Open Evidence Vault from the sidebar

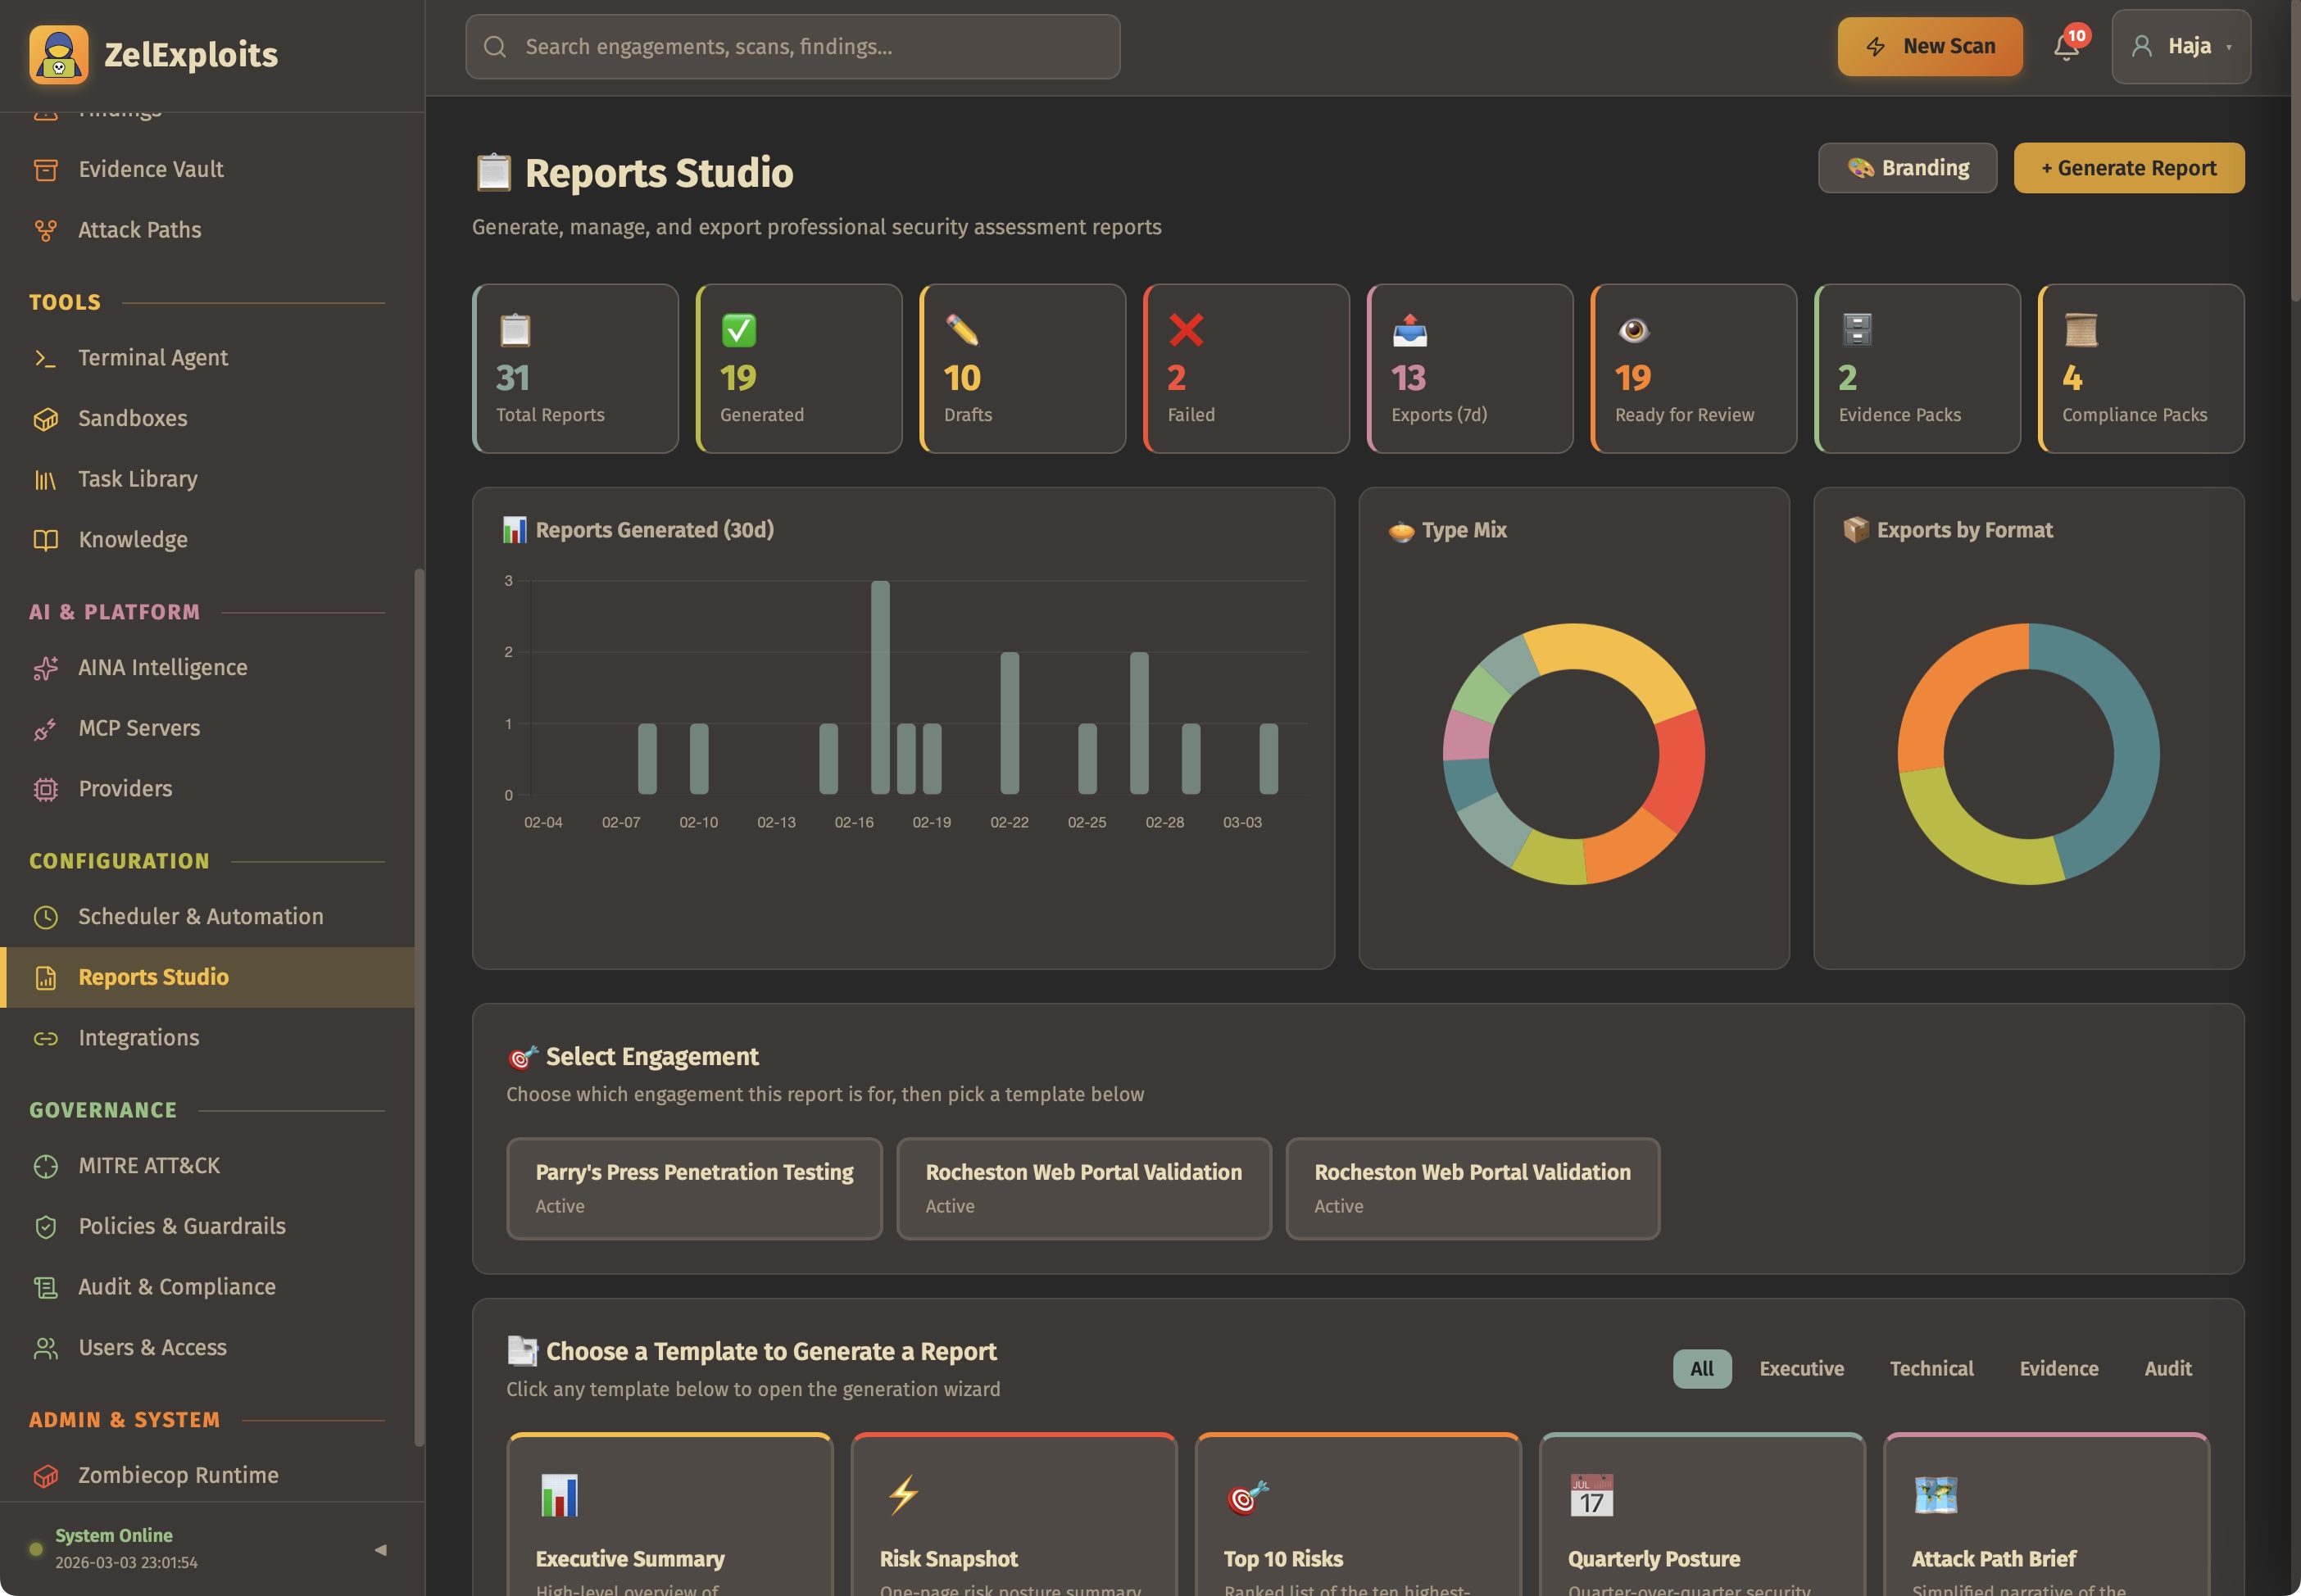[x=150, y=169]
